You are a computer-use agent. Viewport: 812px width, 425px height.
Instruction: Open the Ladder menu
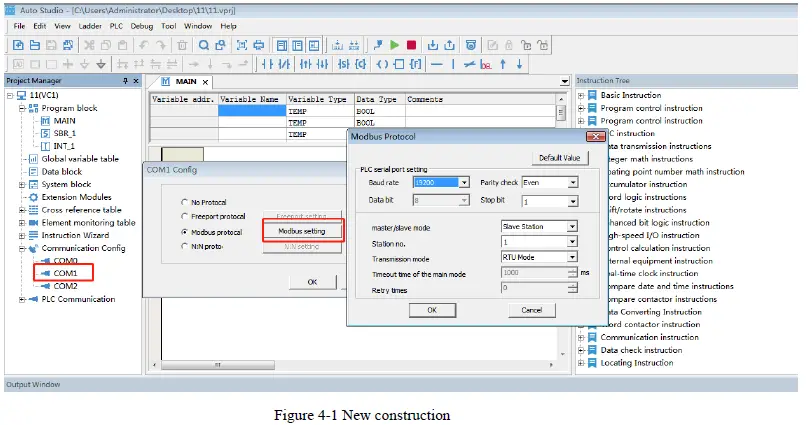90,25
